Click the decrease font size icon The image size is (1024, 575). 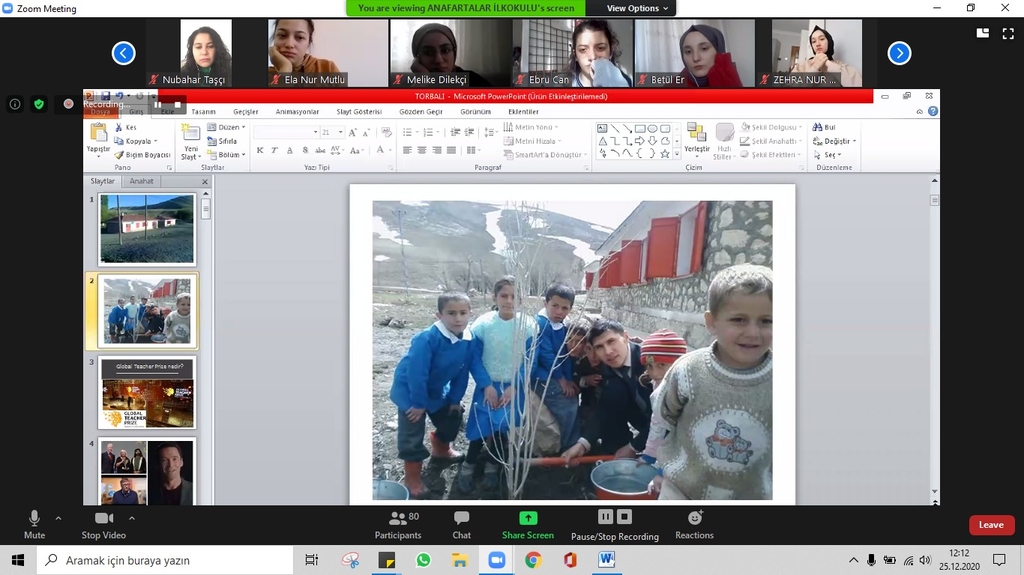pyautogui.click(x=366, y=133)
